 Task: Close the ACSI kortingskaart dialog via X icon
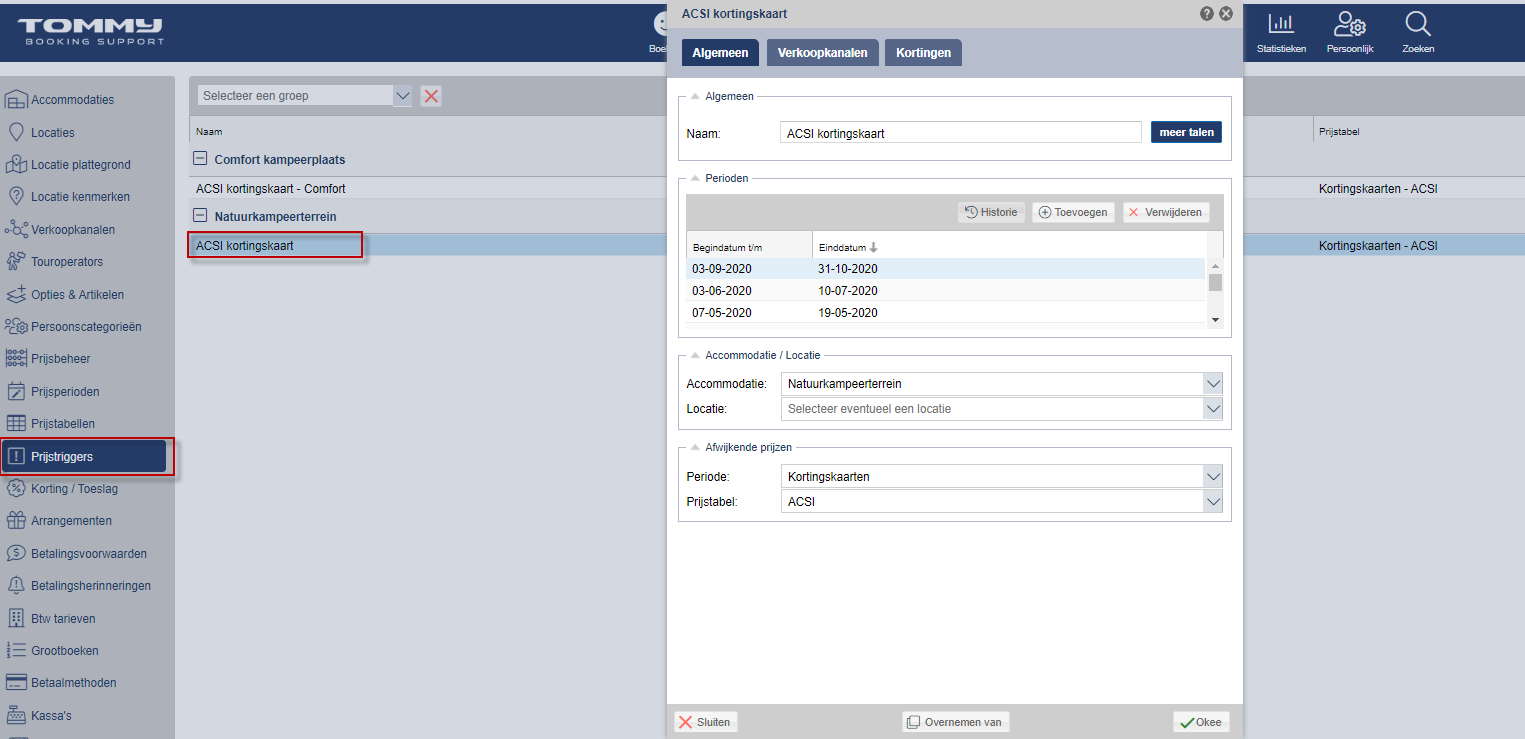[x=1226, y=14]
